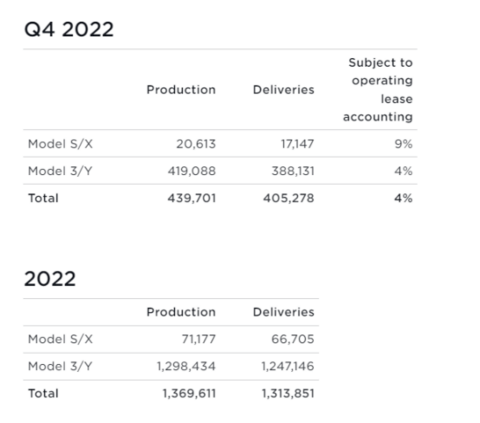Click the Subject to operating lease accounting header
The height and width of the screenshot is (423, 480).
(378, 90)
